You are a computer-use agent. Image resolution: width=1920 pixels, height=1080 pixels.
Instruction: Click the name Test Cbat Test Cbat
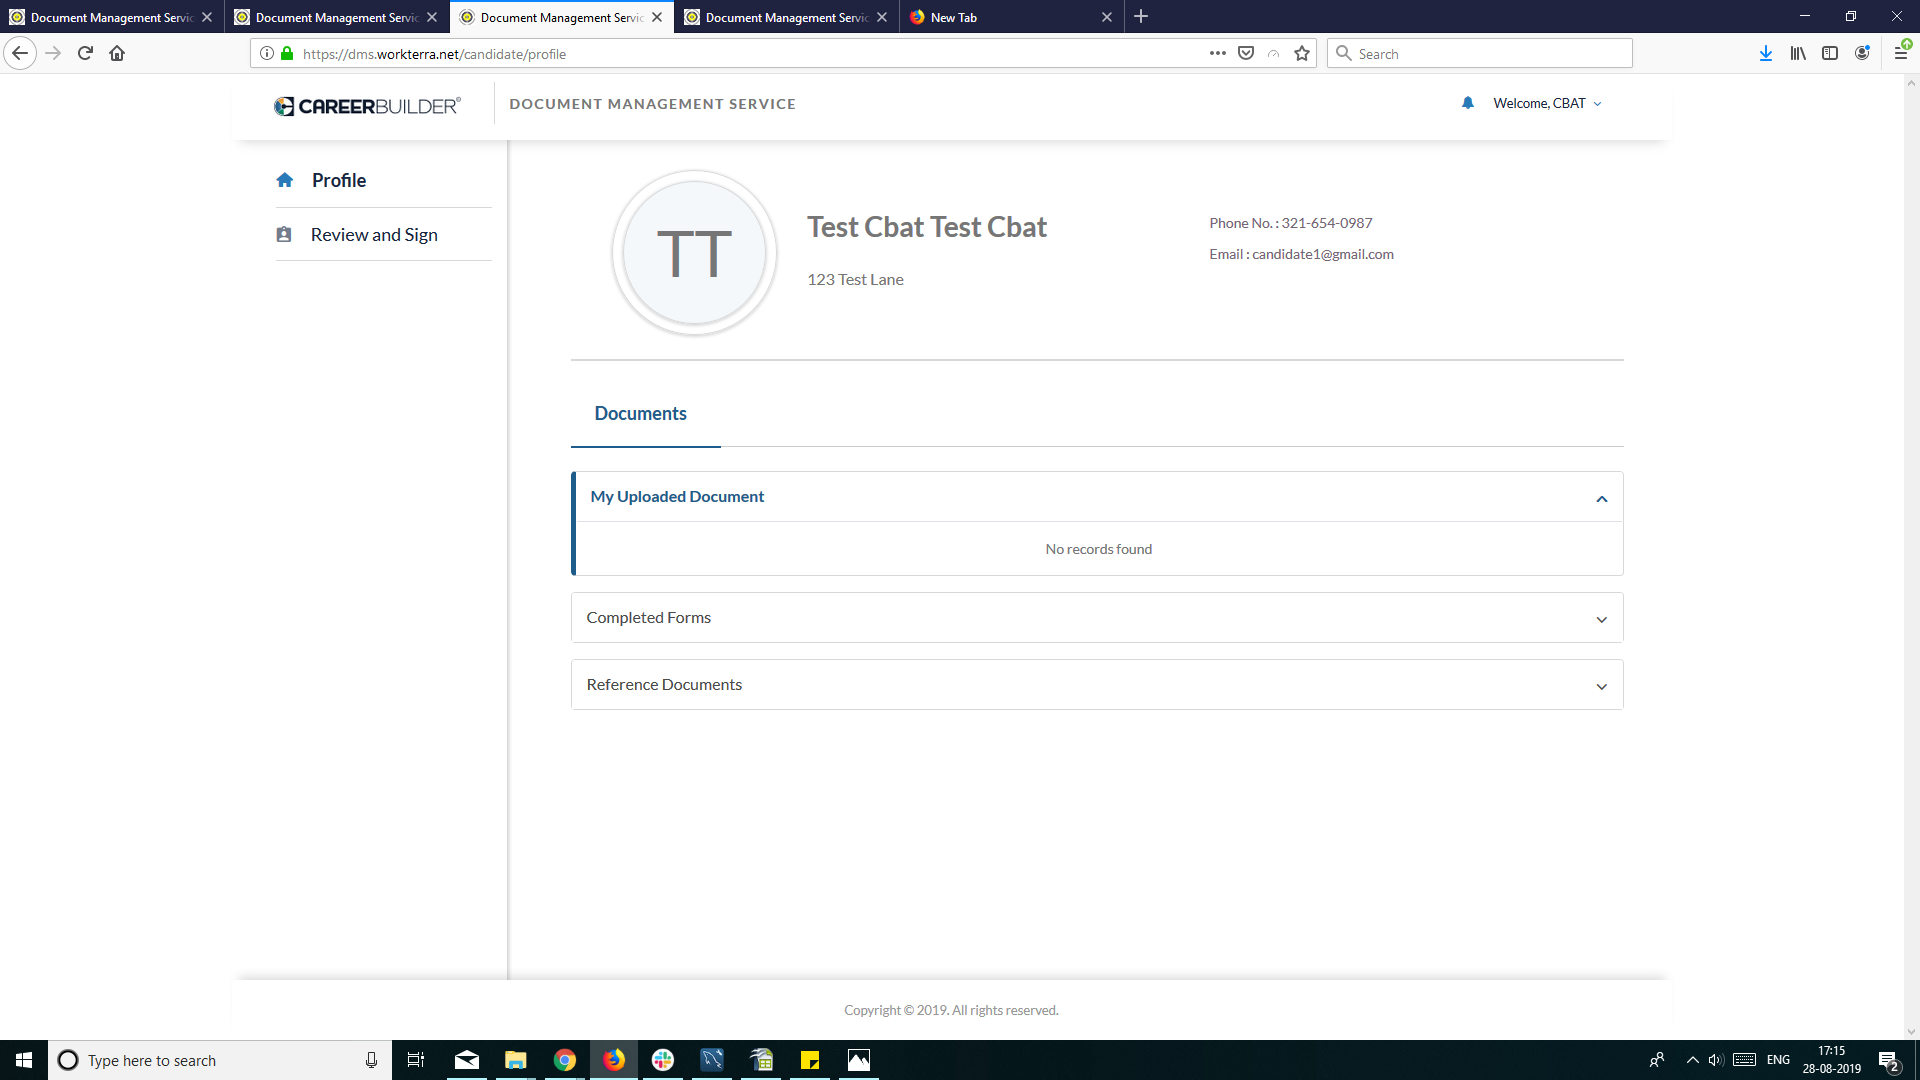[926, 227]
